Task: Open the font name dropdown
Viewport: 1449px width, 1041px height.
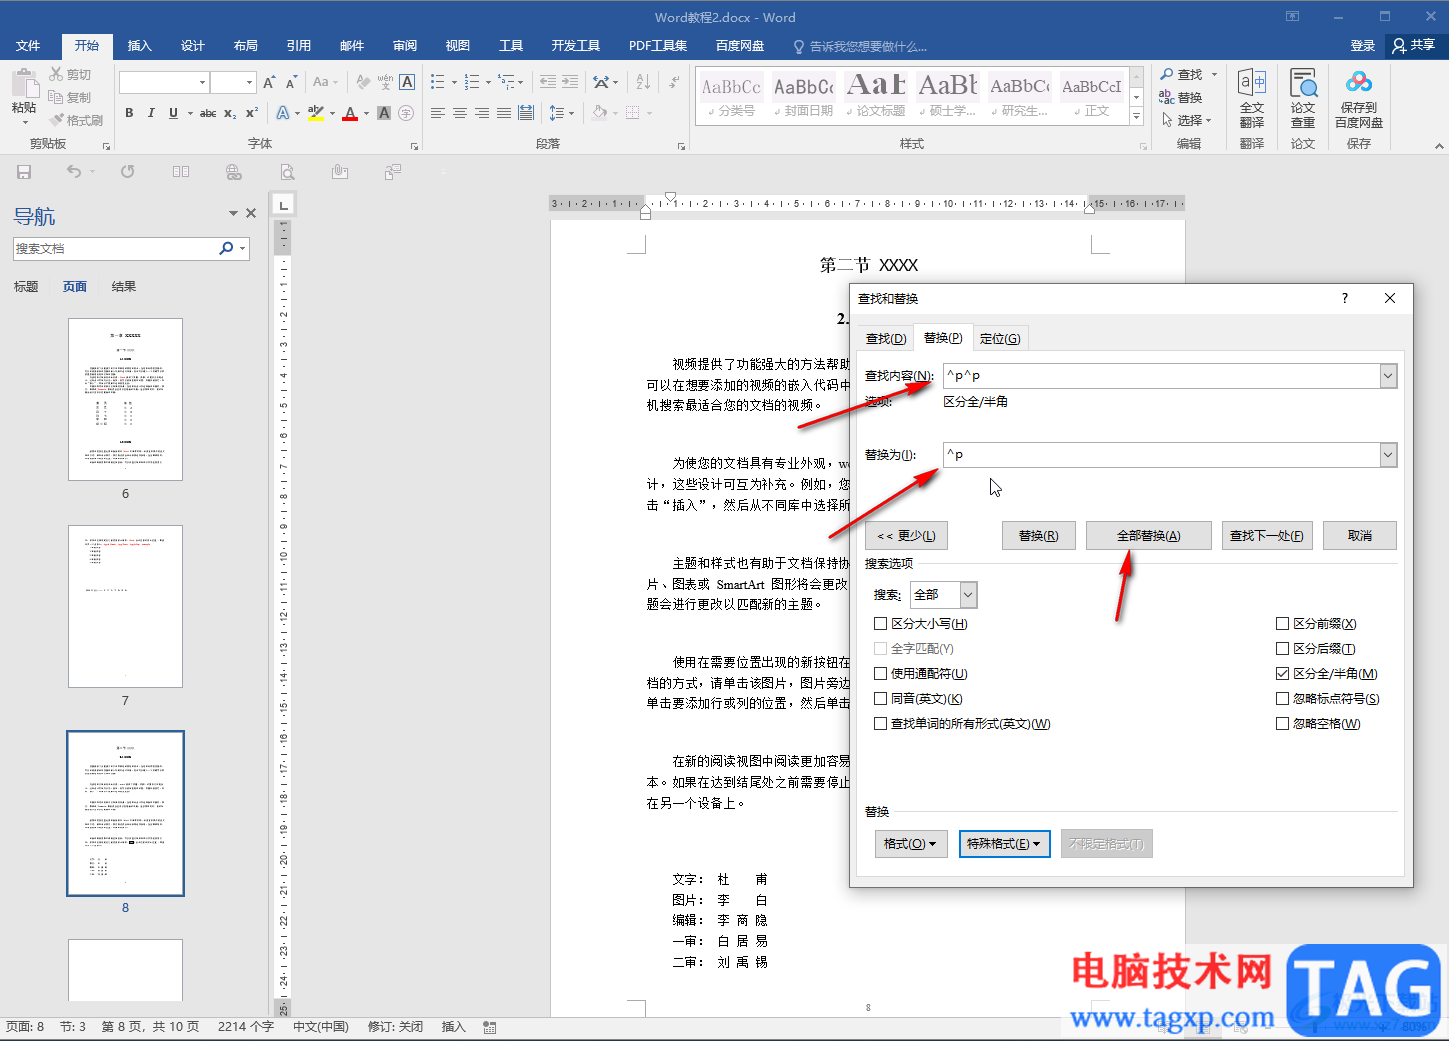Action: (x=202, y=82)
